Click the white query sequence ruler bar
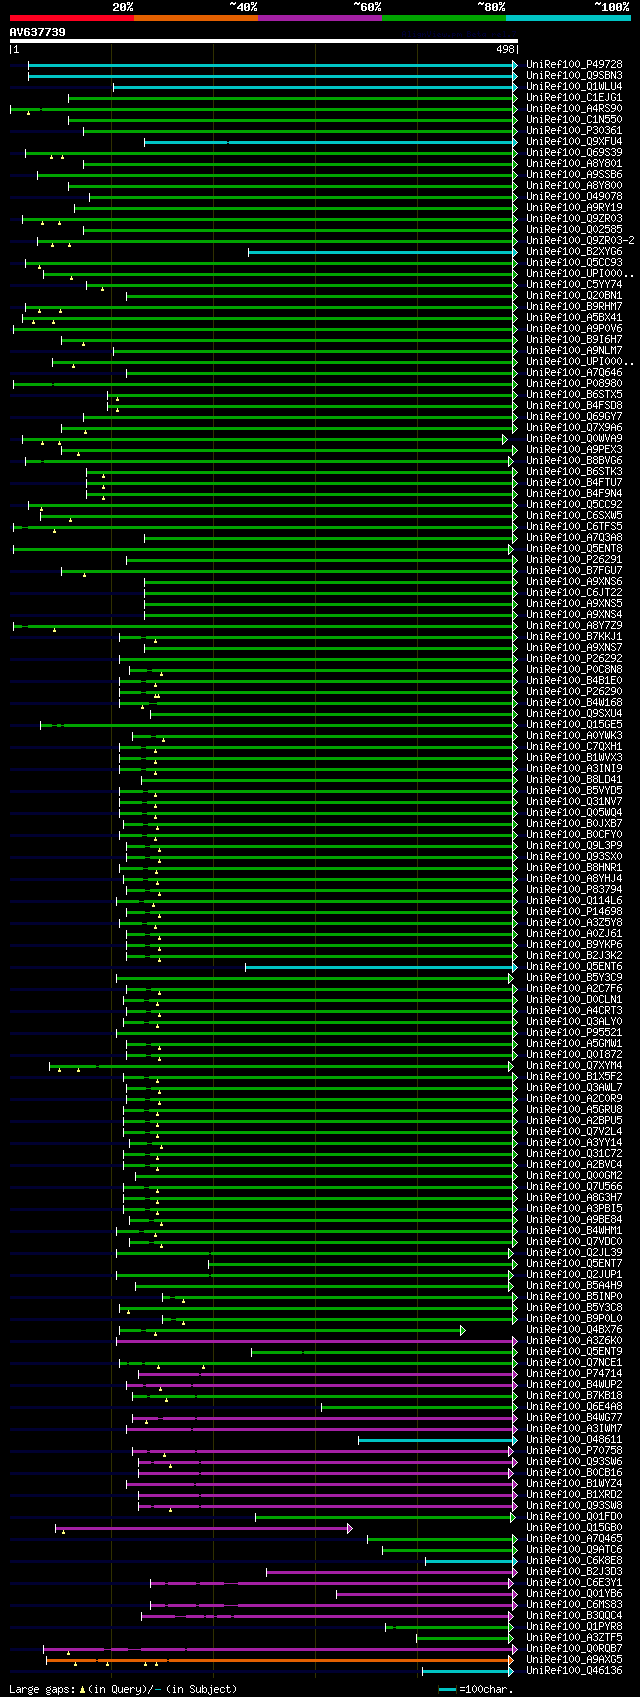The image size is (640, 1697). pos(264,41)
